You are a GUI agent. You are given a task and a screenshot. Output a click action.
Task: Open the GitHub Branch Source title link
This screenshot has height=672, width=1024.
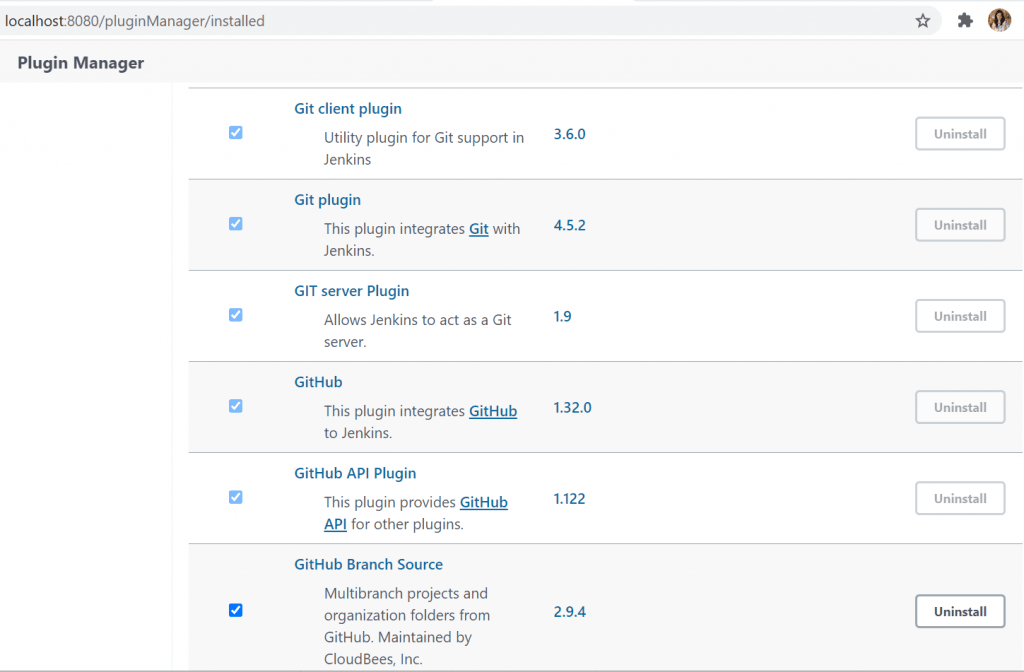pos(368,564)
